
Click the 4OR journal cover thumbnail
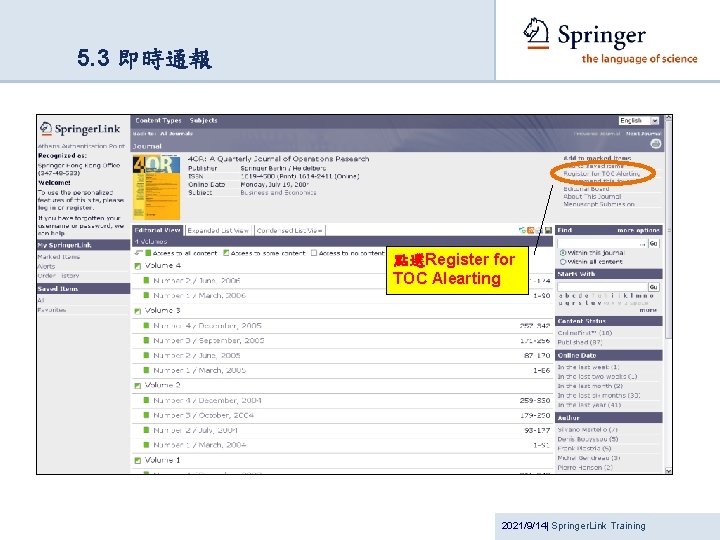pyautogui.click(x=156, y=187)
